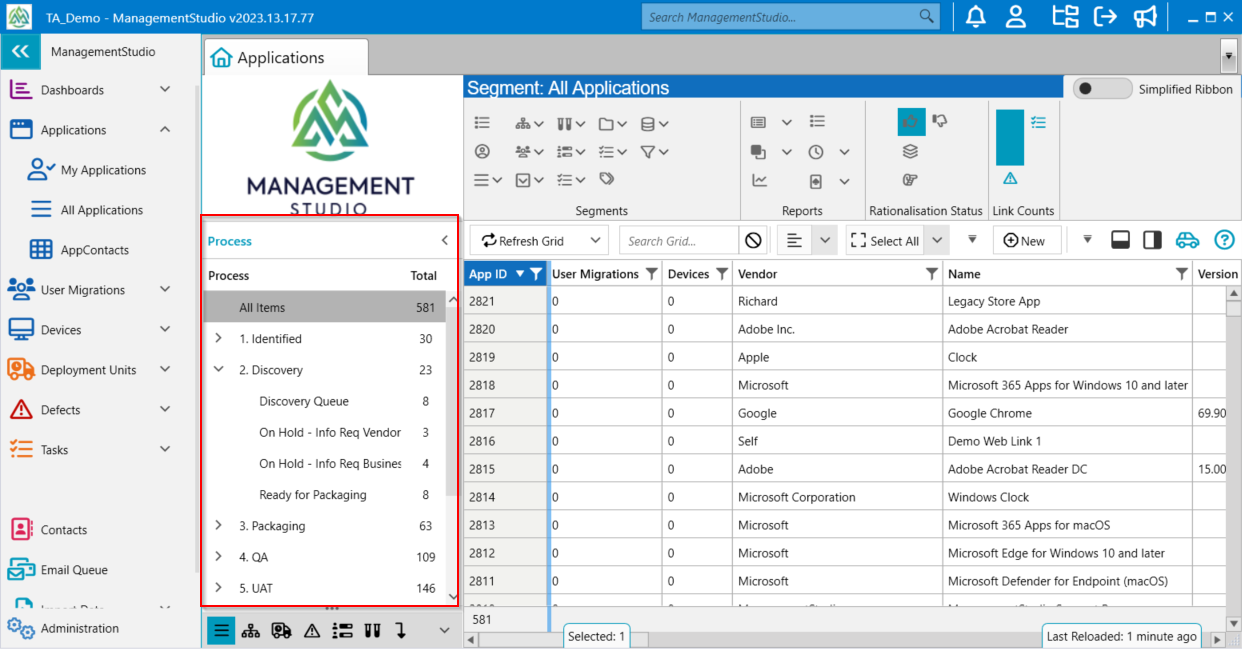Toggle the Vendor column filter
1242x649 pixels.
click(932, 274)
